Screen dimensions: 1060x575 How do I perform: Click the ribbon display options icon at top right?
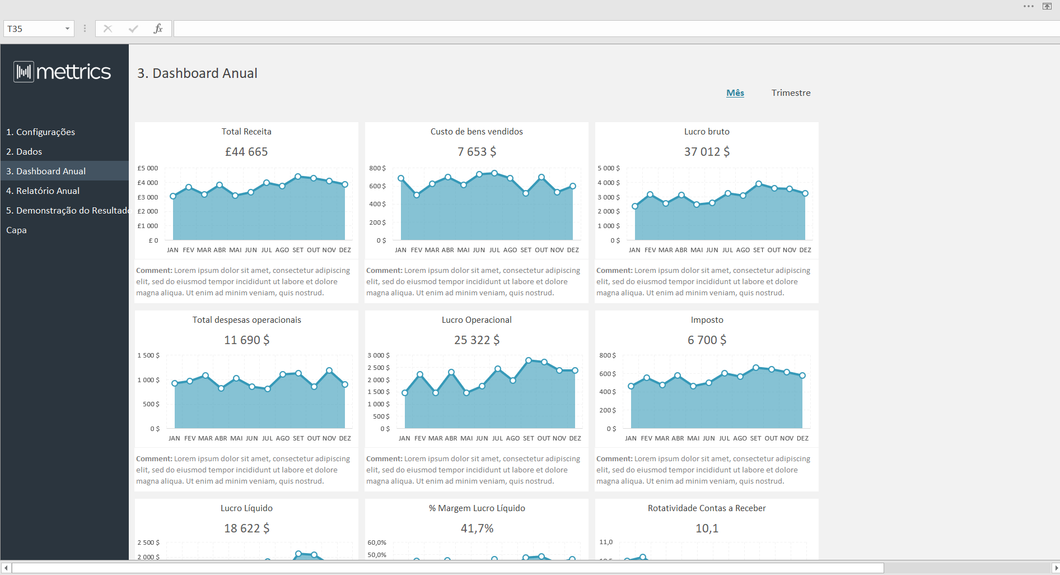pos(1047,6)
